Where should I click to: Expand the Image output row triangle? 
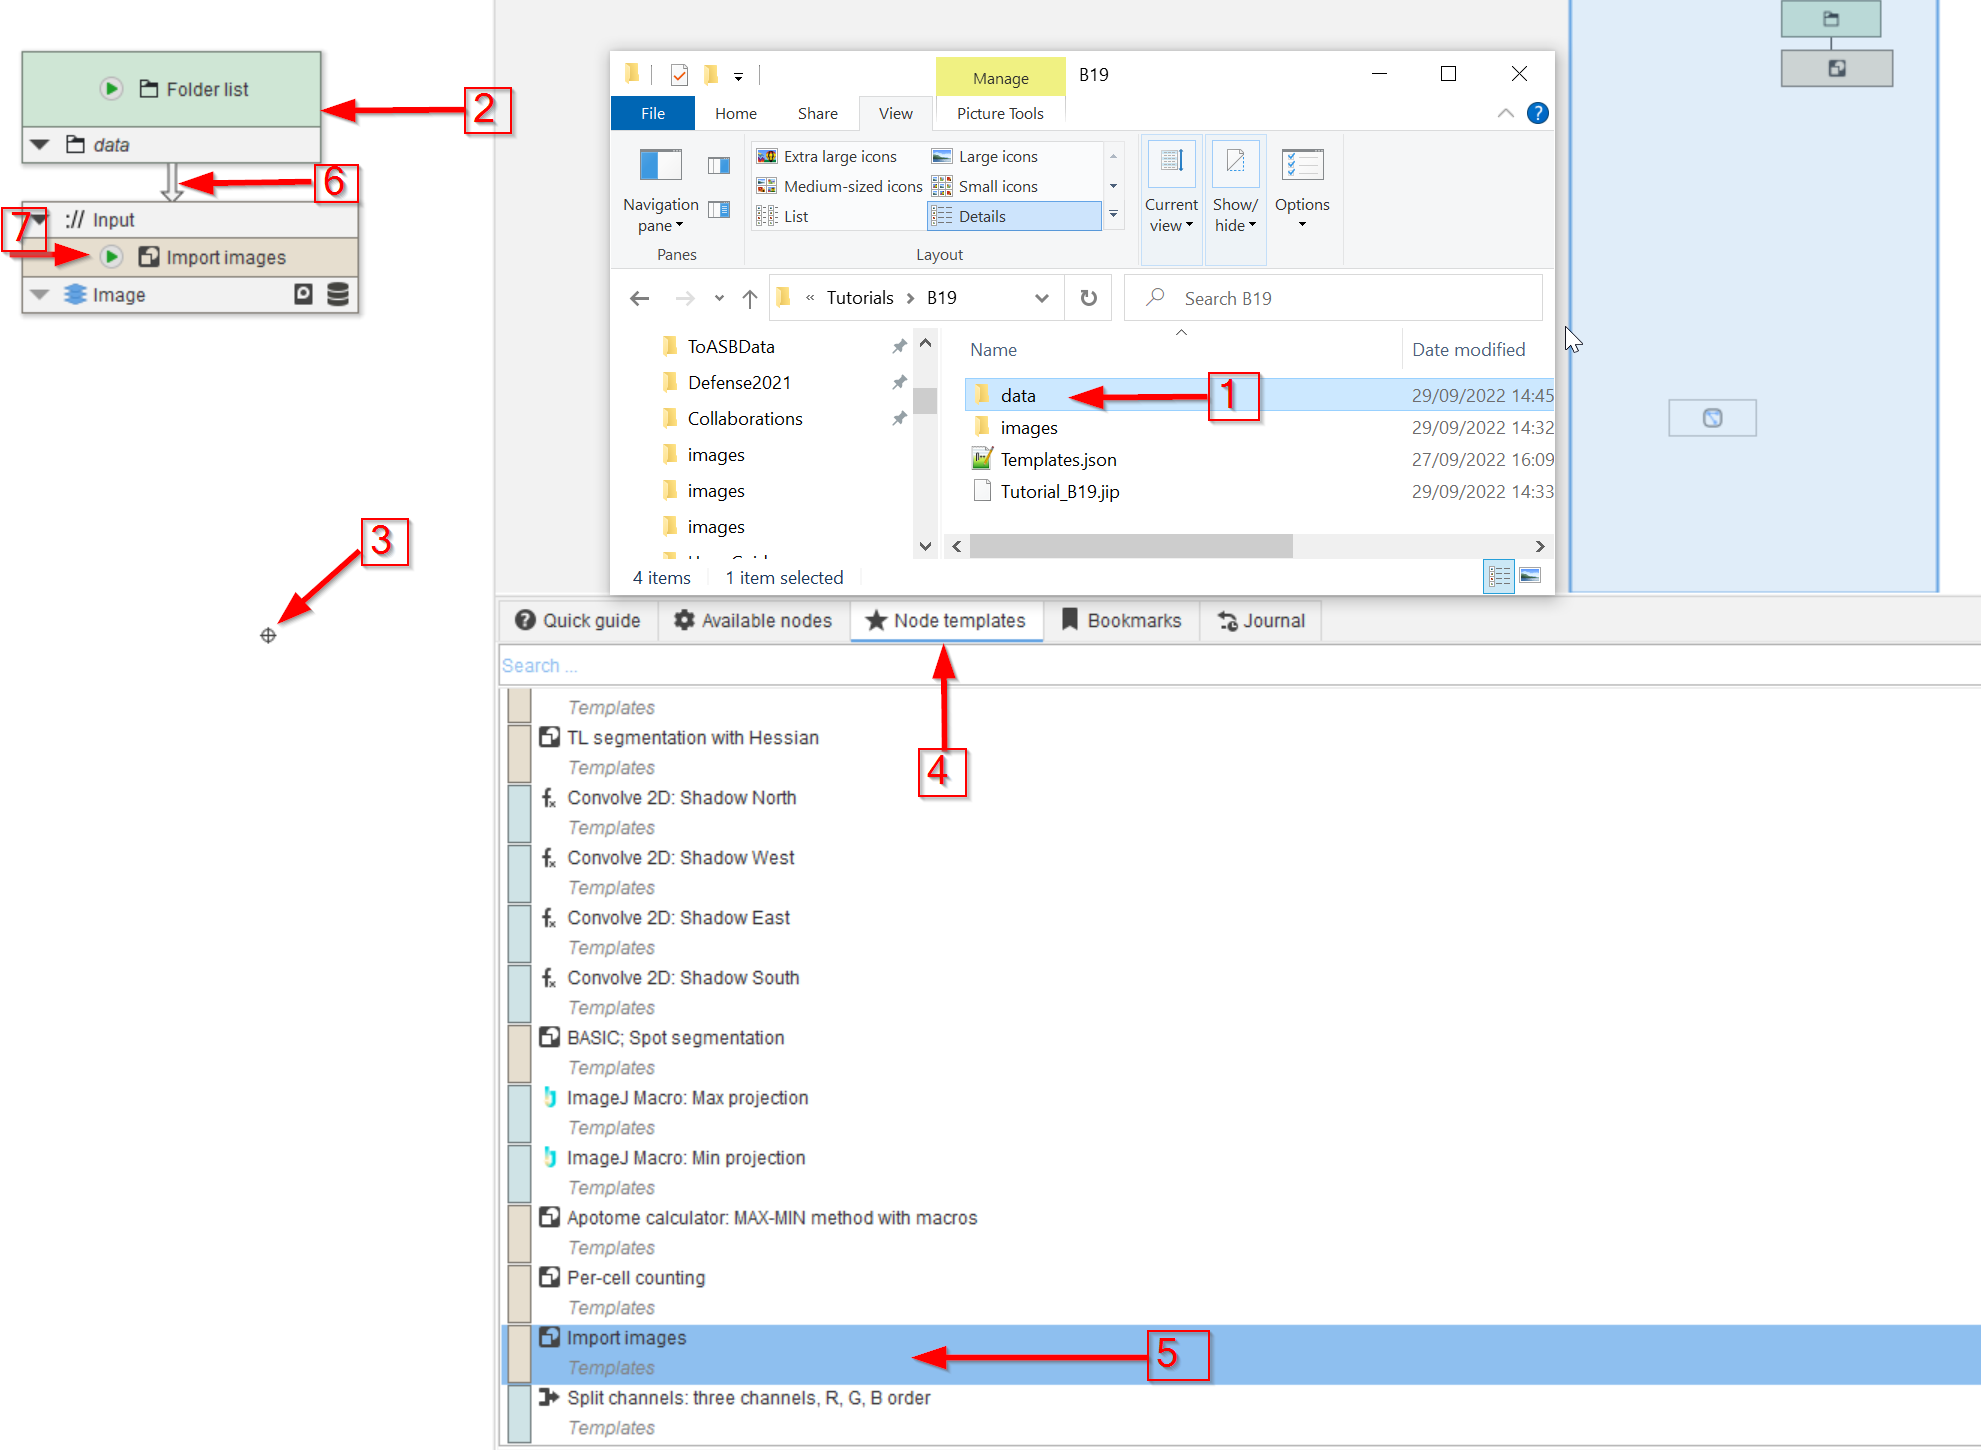(40, 295)
